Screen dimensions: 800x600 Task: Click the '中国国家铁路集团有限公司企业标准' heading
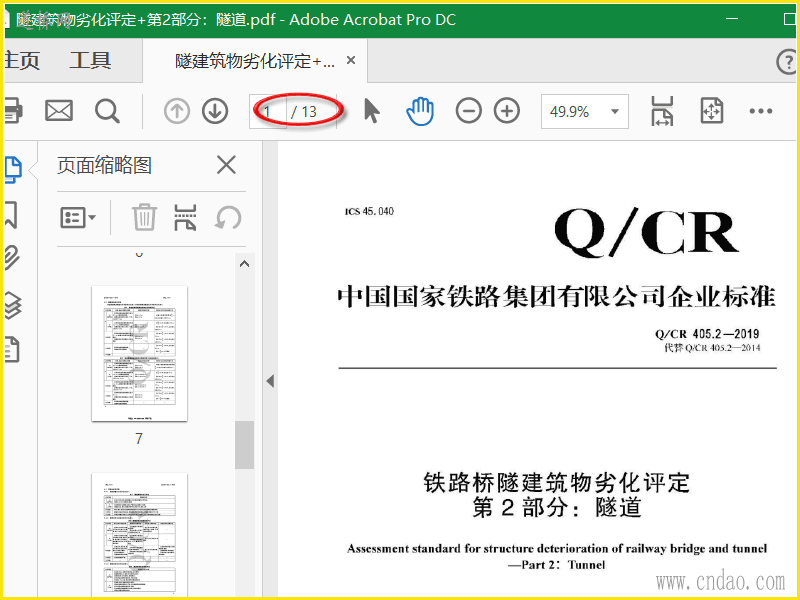[x=557, y=296]
